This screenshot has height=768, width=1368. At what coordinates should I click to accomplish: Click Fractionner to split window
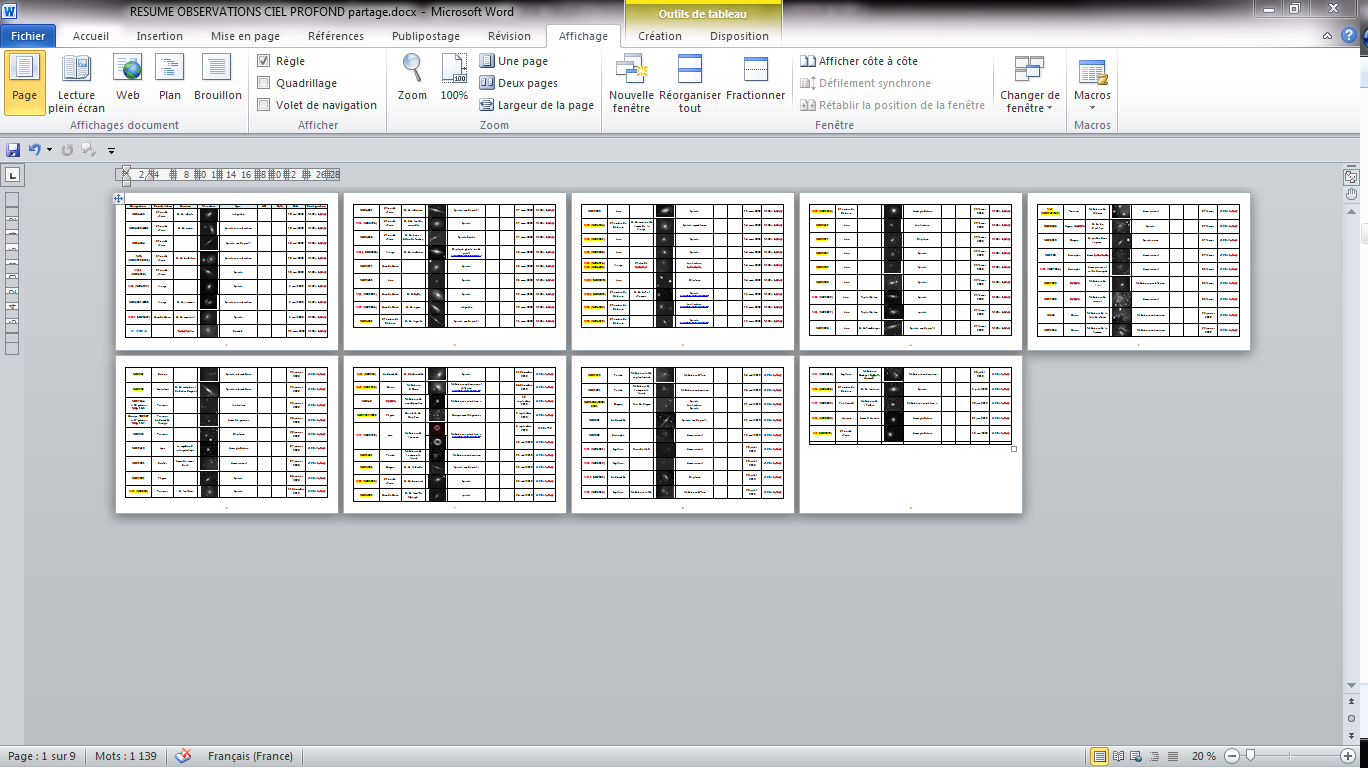coord(756,80)
